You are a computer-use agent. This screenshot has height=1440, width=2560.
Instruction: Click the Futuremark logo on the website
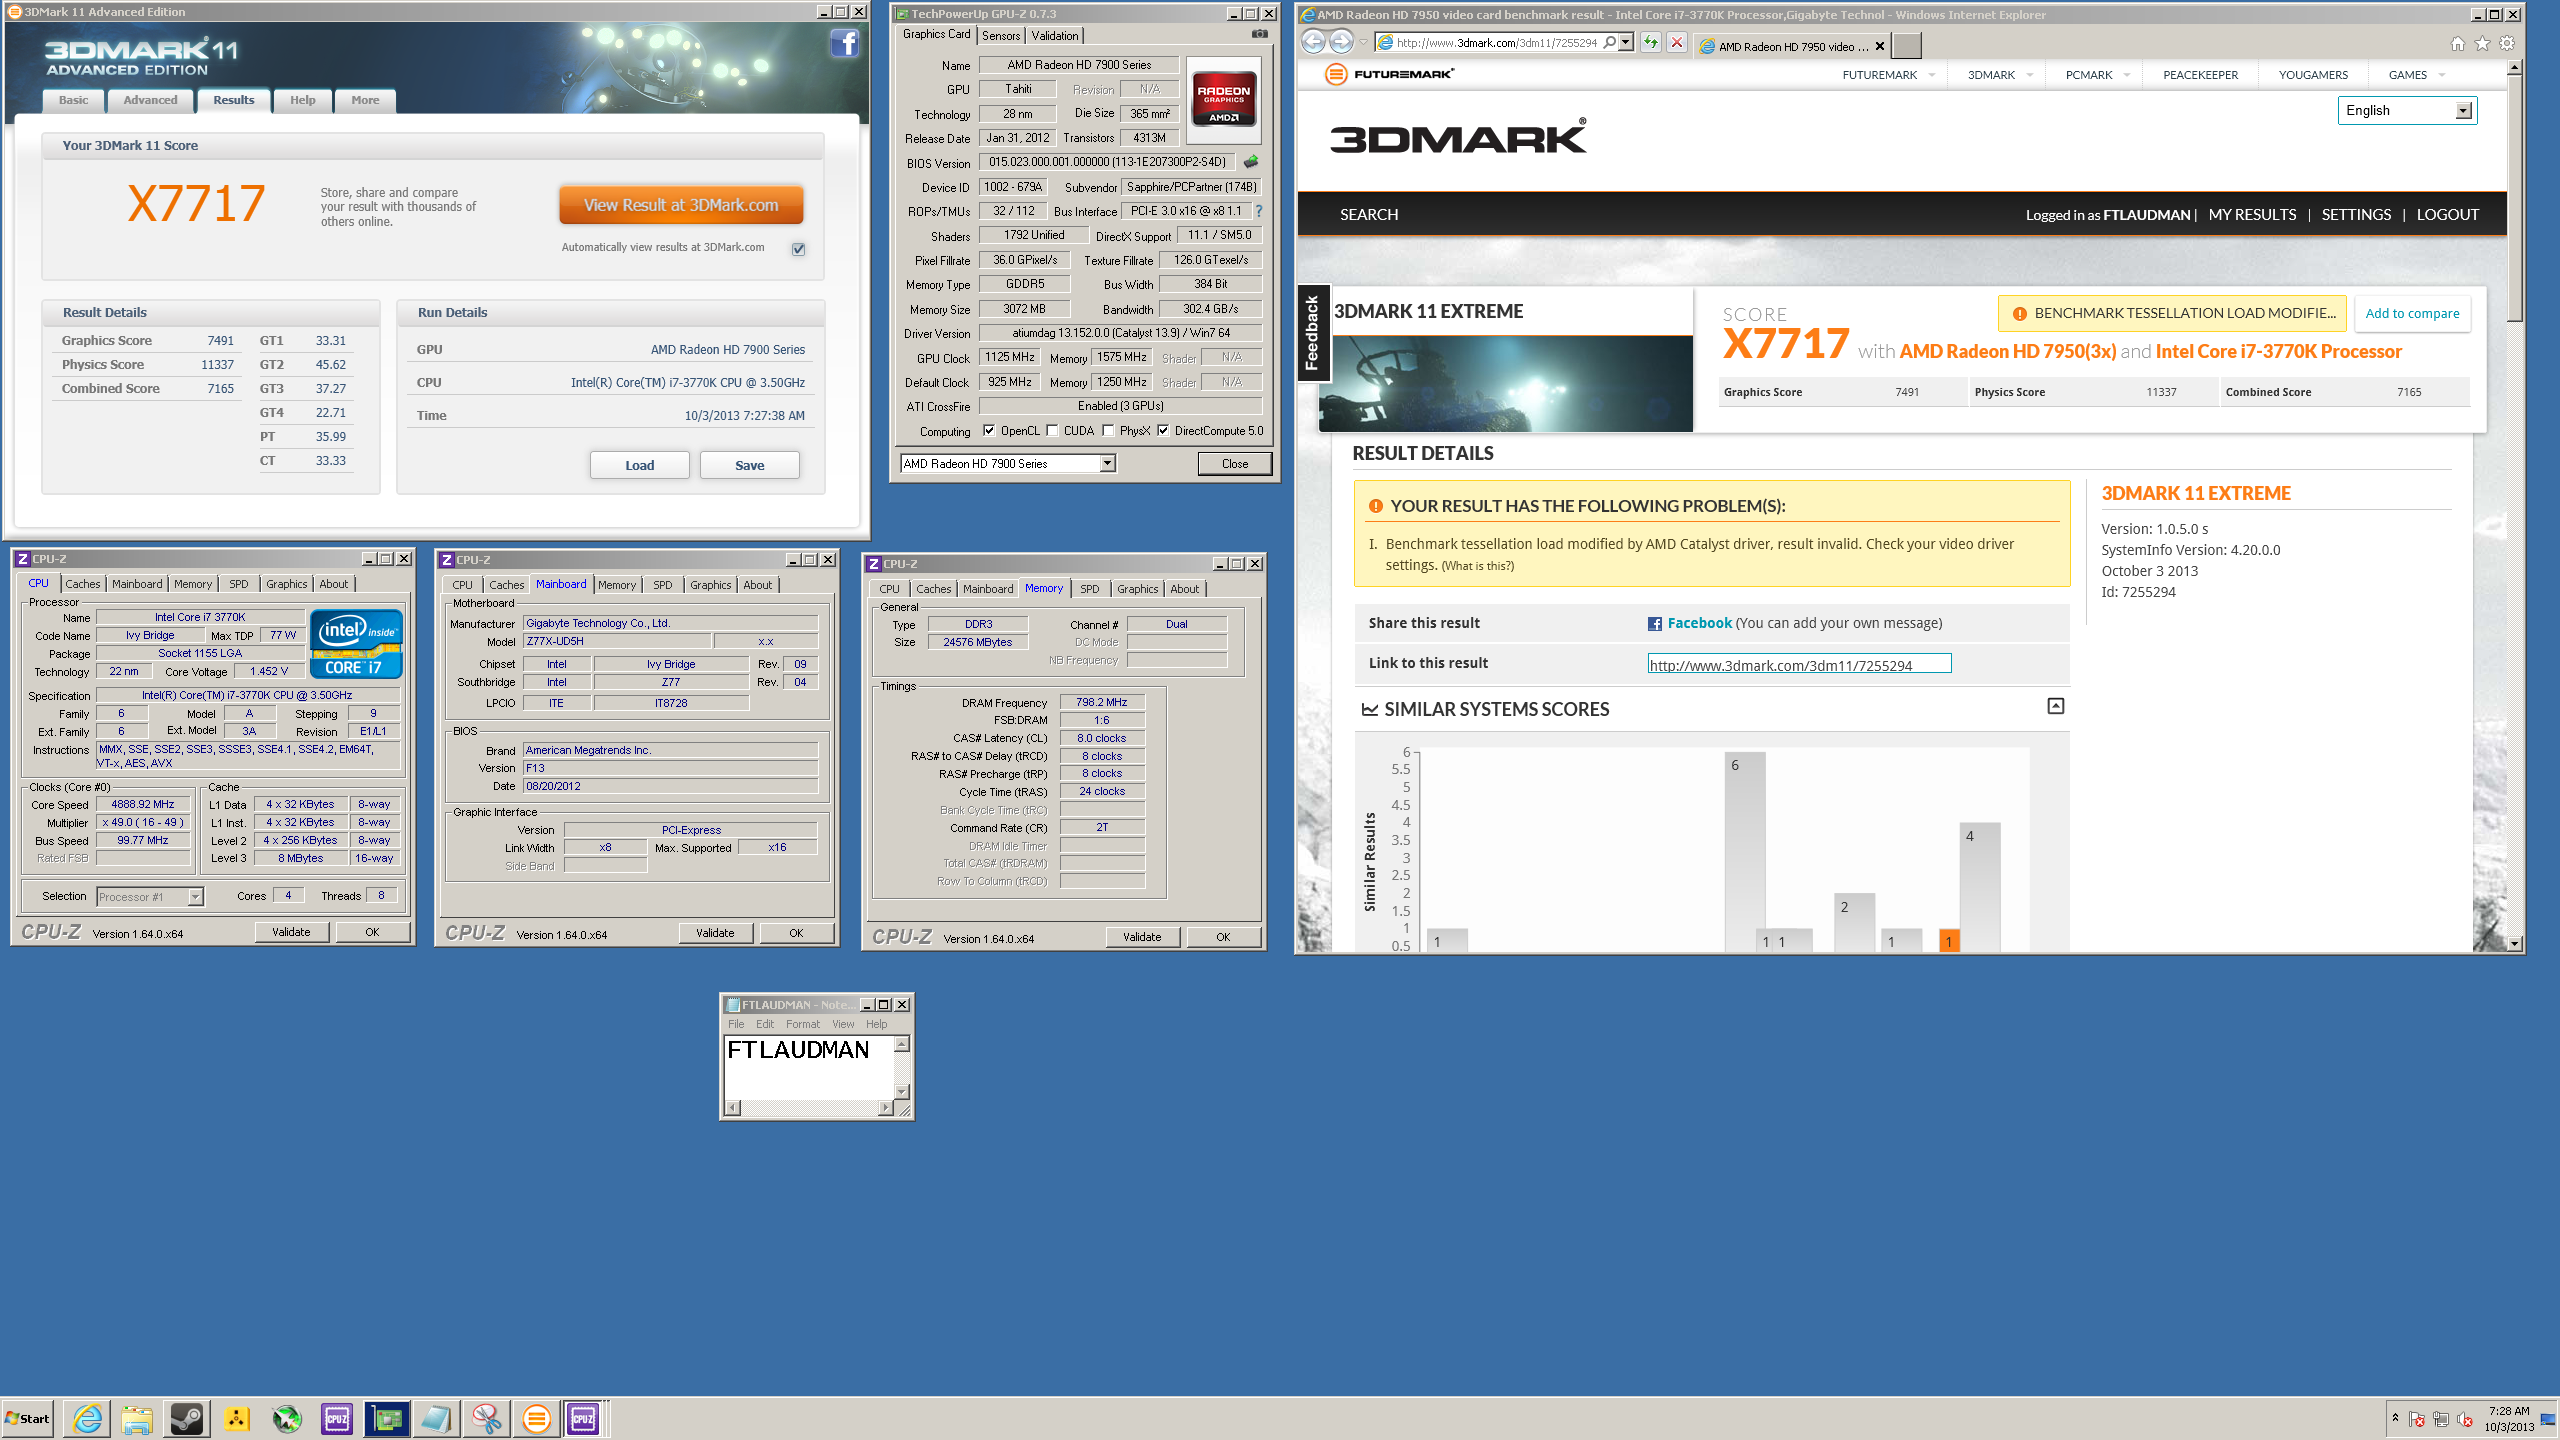(x=1389, y=74)
